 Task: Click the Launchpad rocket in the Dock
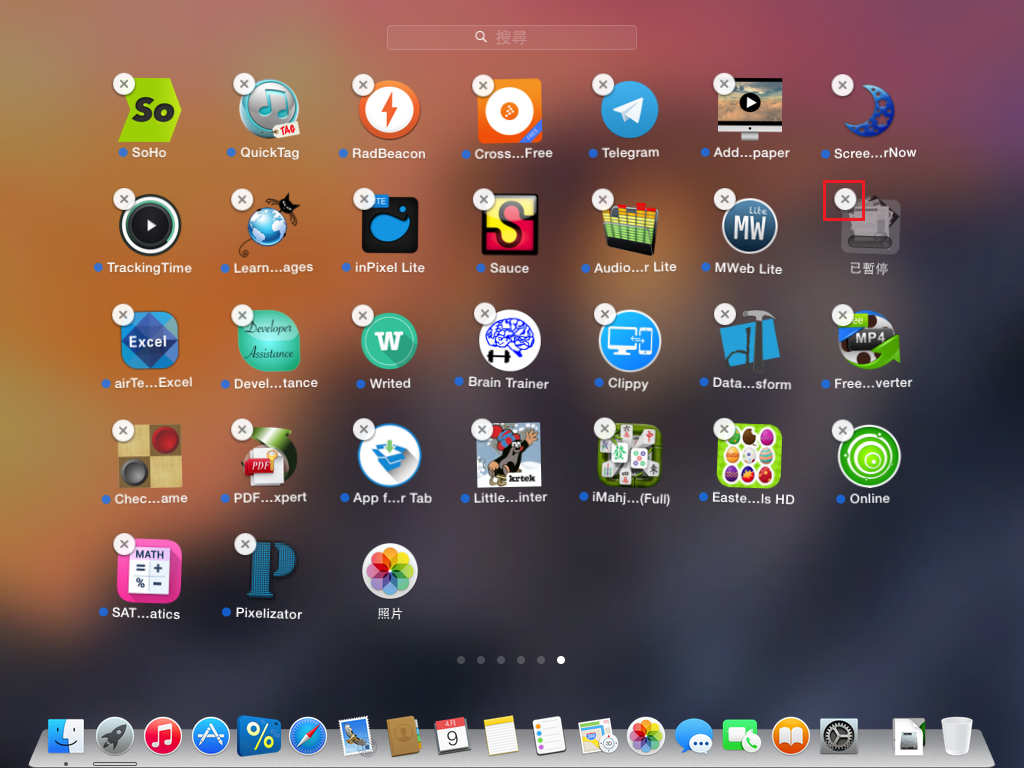[115, 736]
